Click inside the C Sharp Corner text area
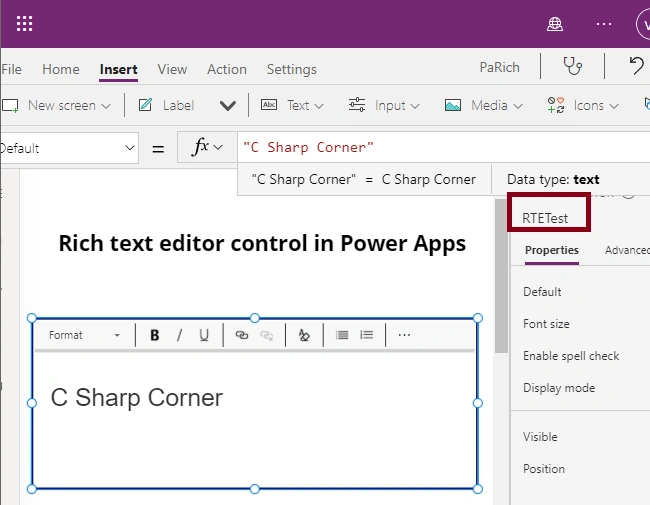 255,421
